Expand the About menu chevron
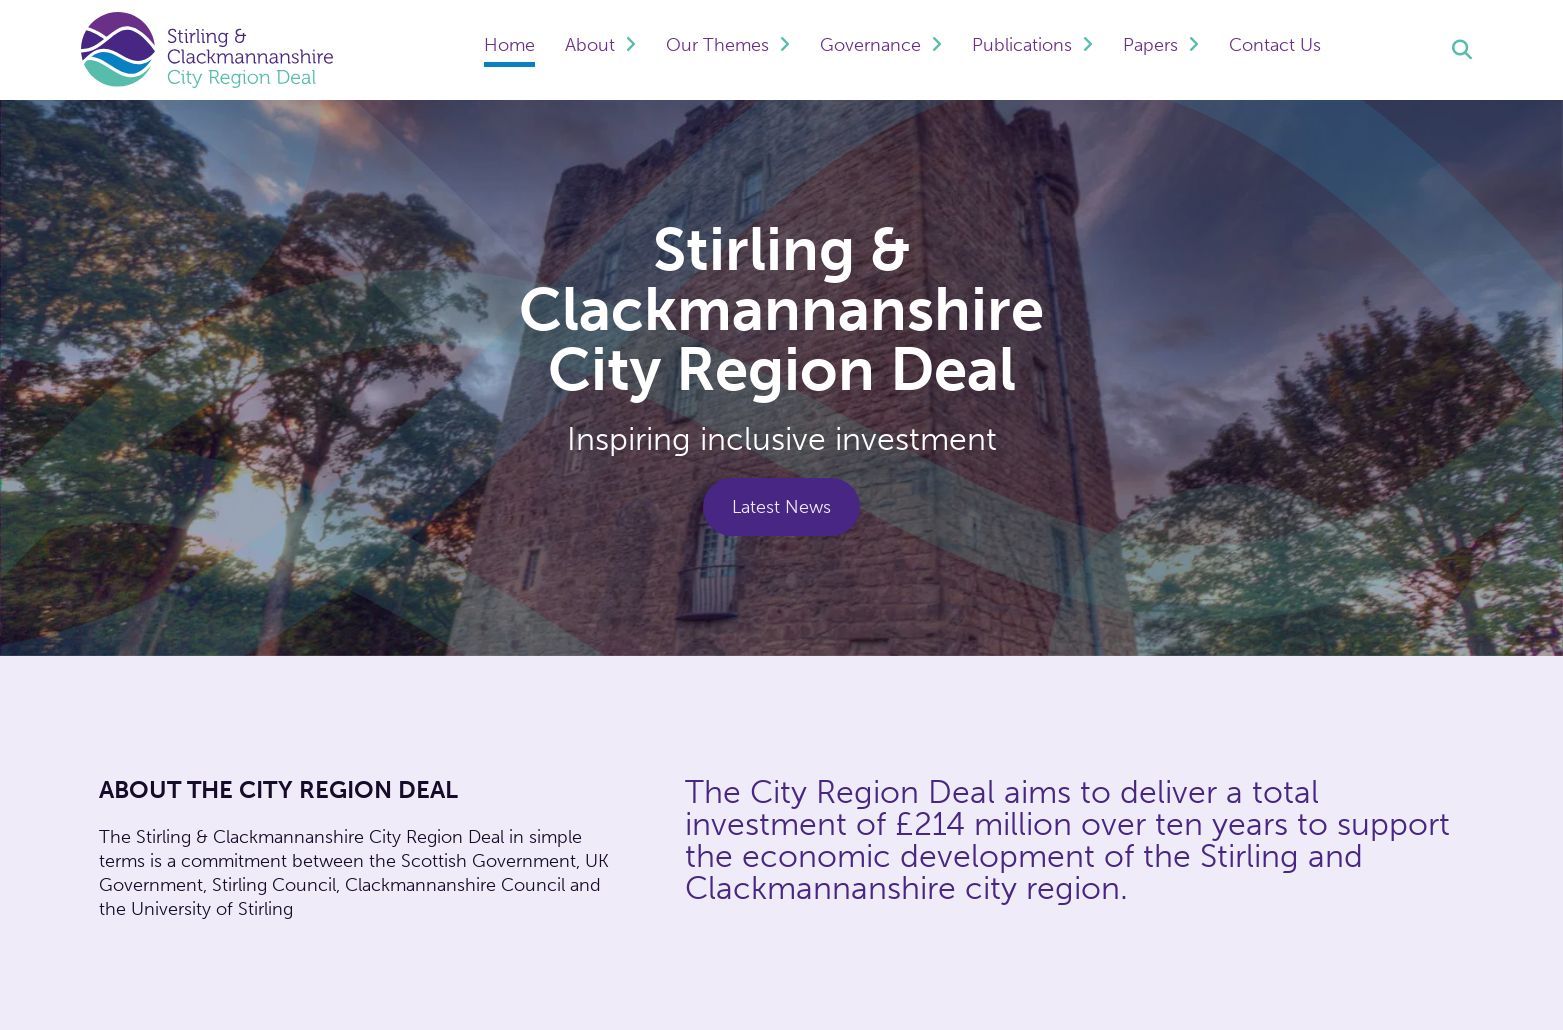Image resolution: width=1563 pixels, height=1030 pixels. (631, 44)
